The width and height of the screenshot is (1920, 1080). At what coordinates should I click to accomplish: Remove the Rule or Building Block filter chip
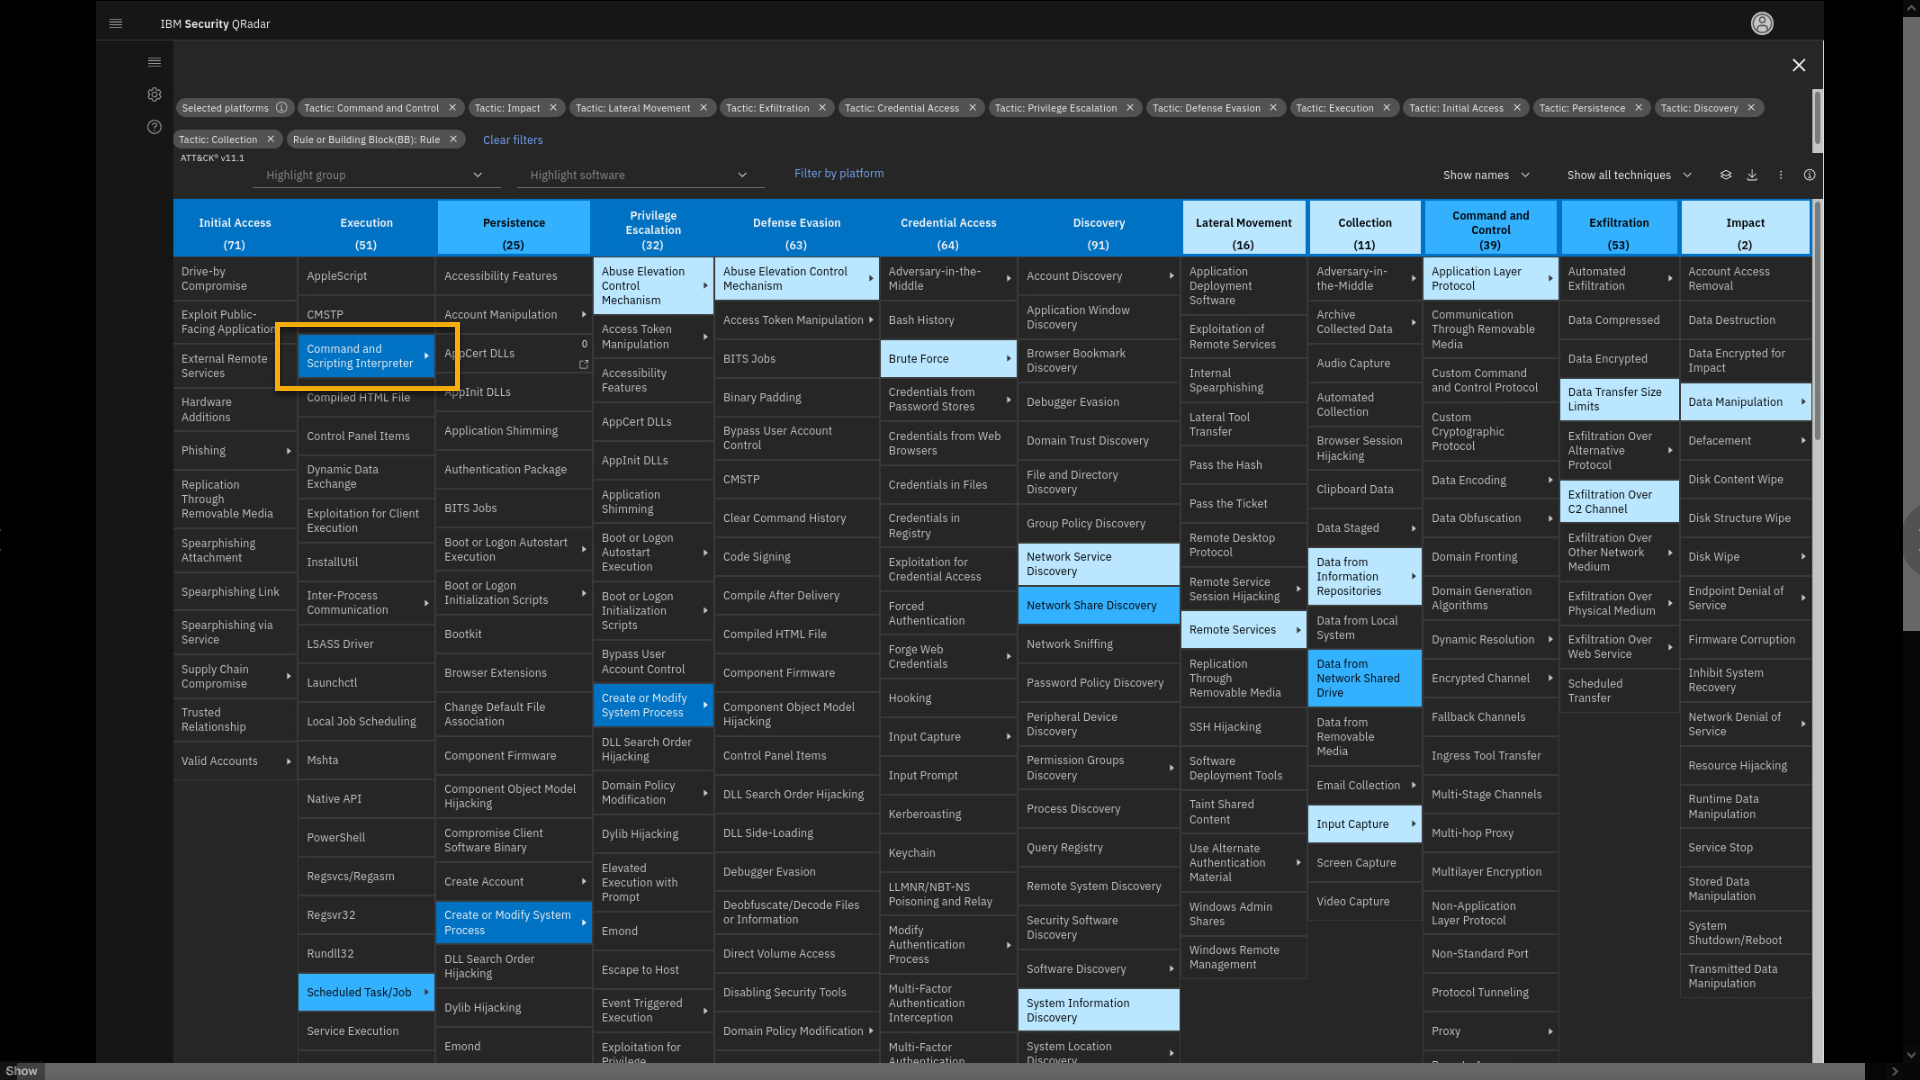tap(453, 140)
